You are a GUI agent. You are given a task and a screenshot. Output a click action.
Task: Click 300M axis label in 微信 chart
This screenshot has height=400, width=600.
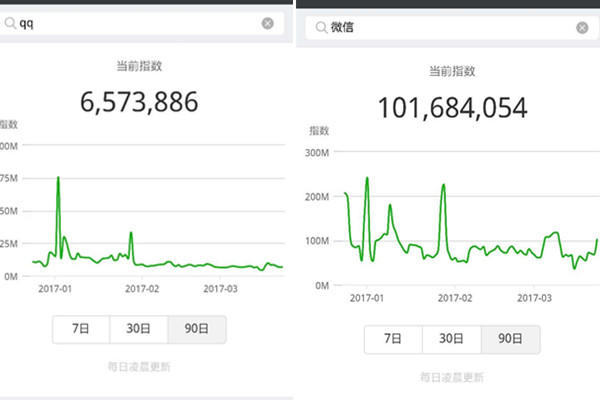click(x=317, y=153)
